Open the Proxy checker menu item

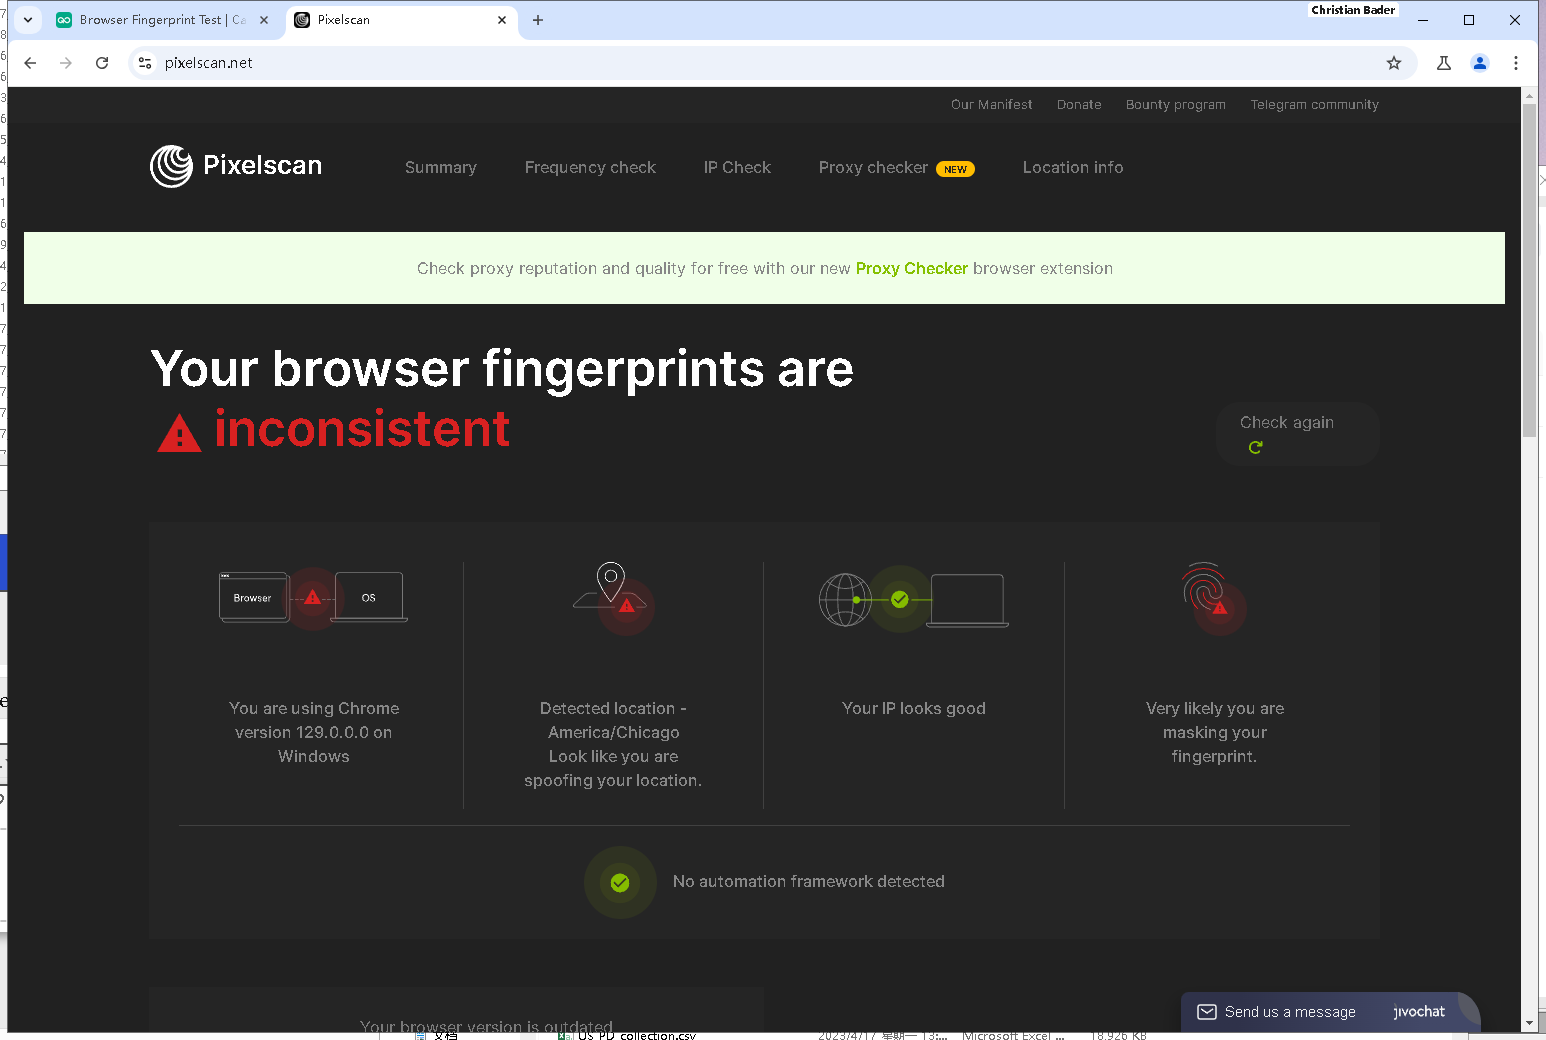pyautogui.click(x=873, y=168)
